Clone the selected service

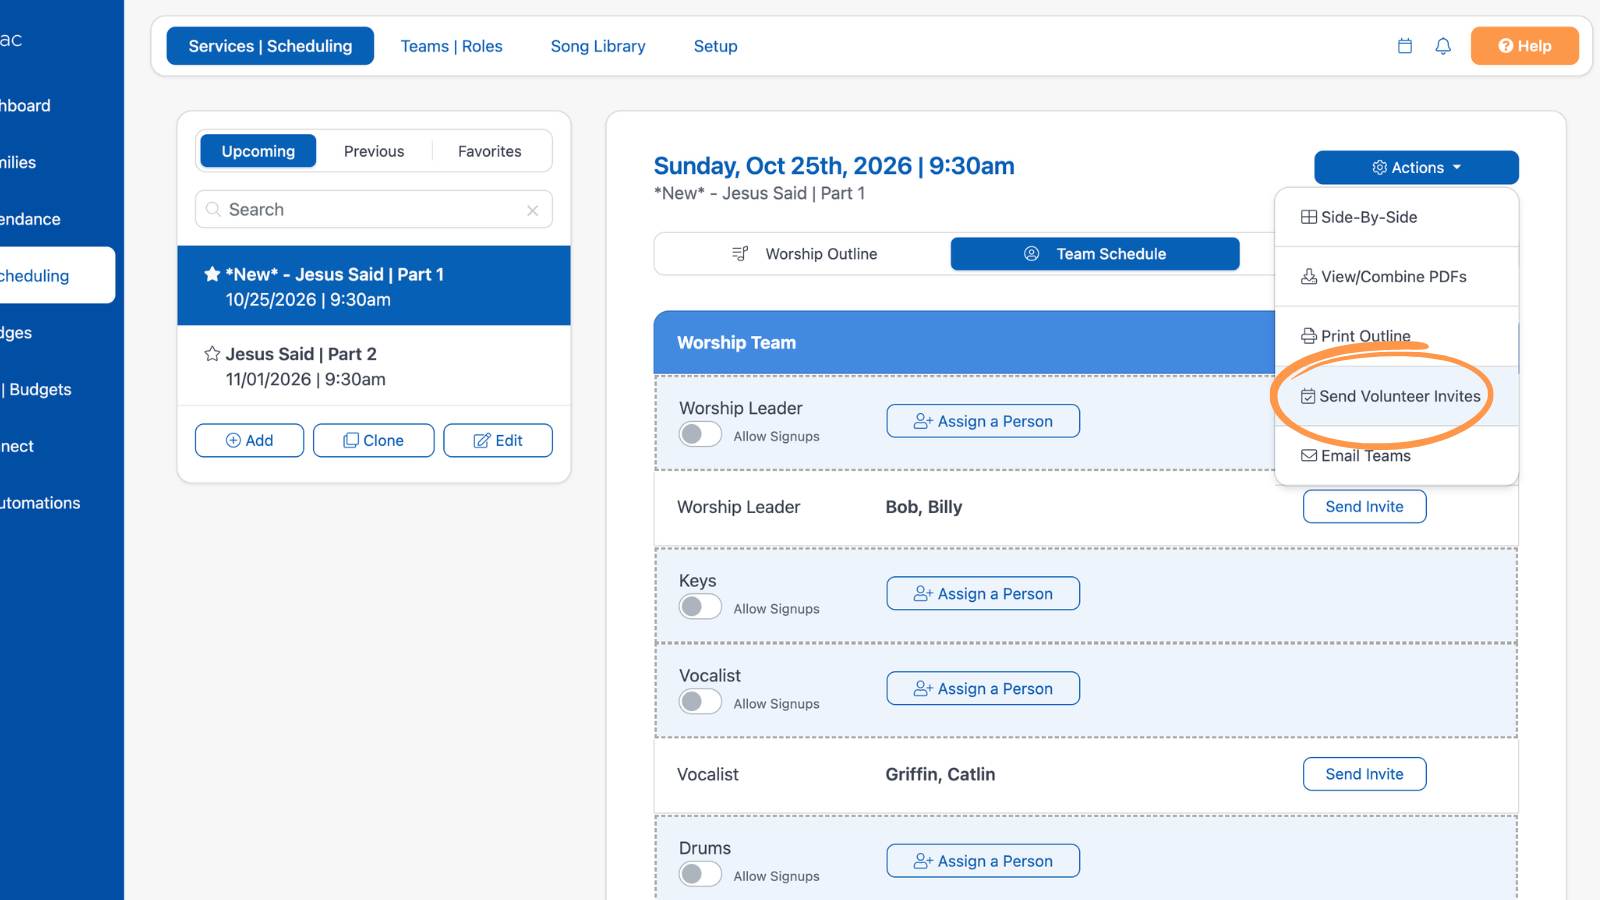pos(374,440)
